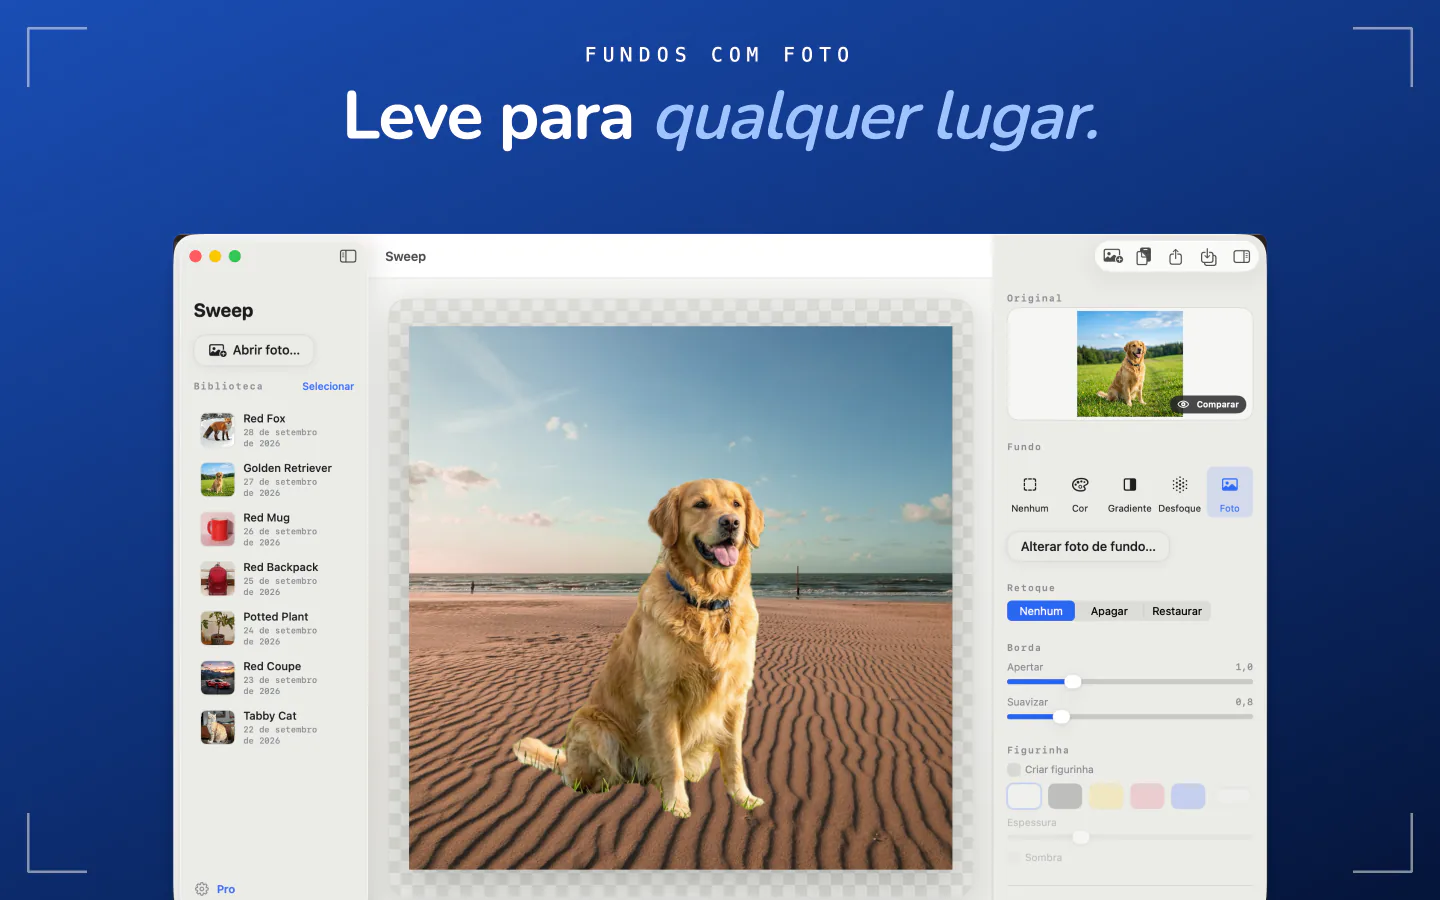Select the Nenhum background option
The width and height of the screenshot is (1440, 900).
pyautogui.click(x=1030, y=493)
